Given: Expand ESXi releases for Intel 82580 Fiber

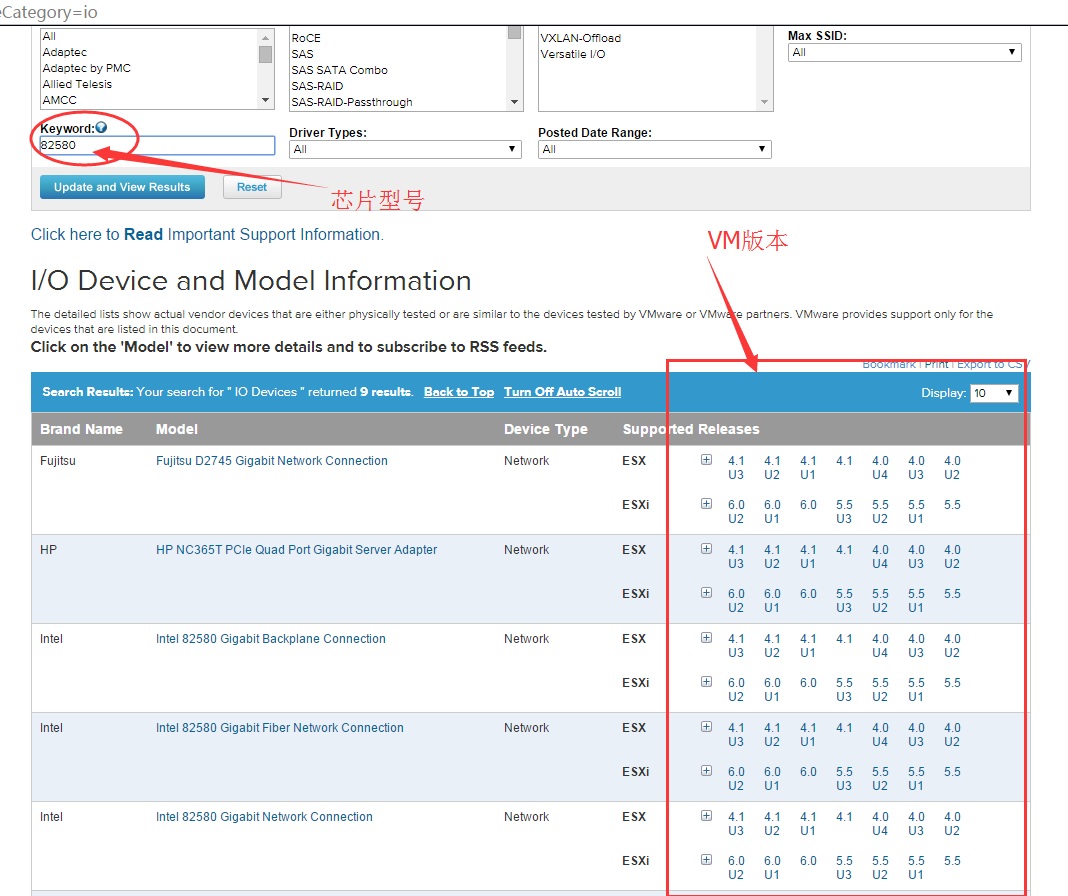Looking at the screenshot, I should 706,771.
